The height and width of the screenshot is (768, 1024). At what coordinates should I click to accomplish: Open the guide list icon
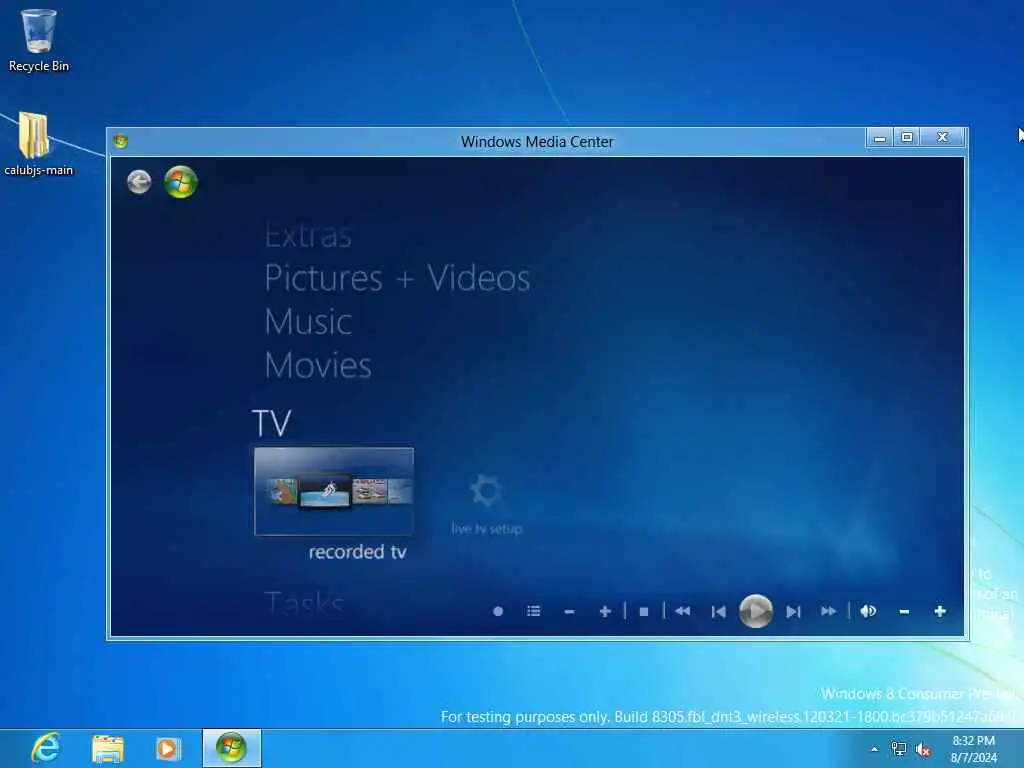(x=534, y=611)
